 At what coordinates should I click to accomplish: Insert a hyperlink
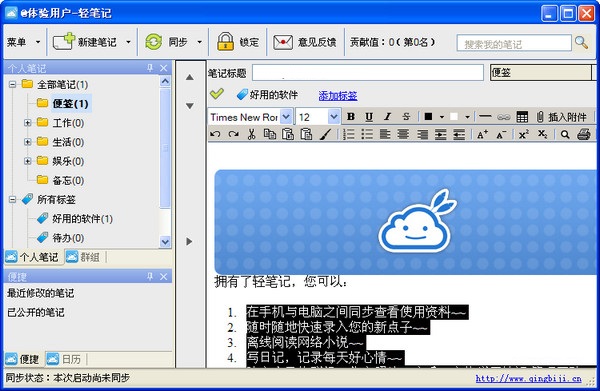(x=504, y=117)
